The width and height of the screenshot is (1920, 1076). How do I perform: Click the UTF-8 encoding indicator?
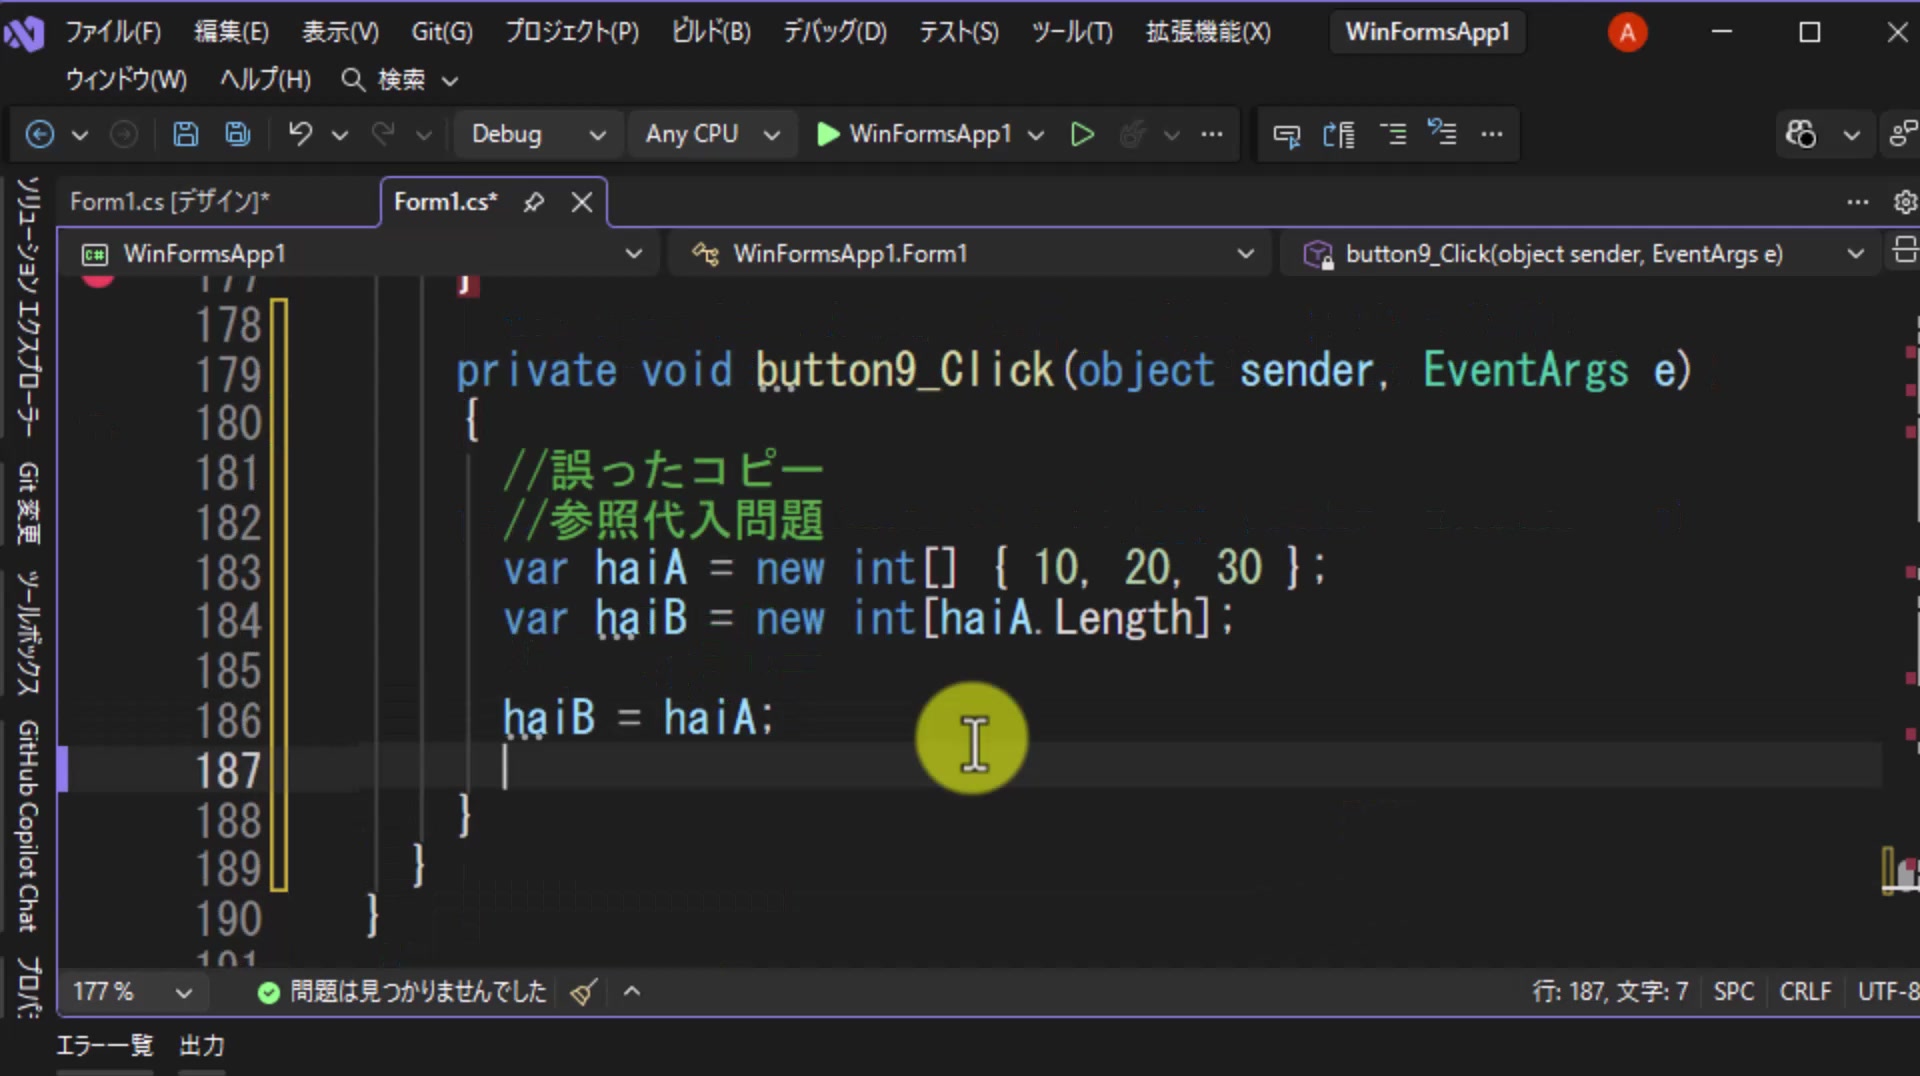[1888, 992]
